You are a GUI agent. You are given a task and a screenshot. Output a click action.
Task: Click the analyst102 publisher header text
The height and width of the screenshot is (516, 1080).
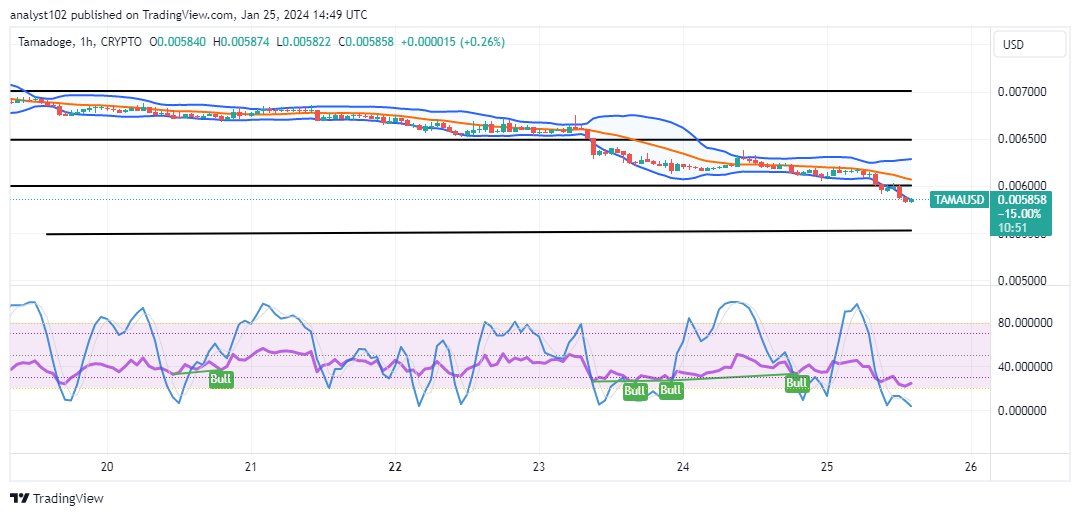(x=189, y=14)
